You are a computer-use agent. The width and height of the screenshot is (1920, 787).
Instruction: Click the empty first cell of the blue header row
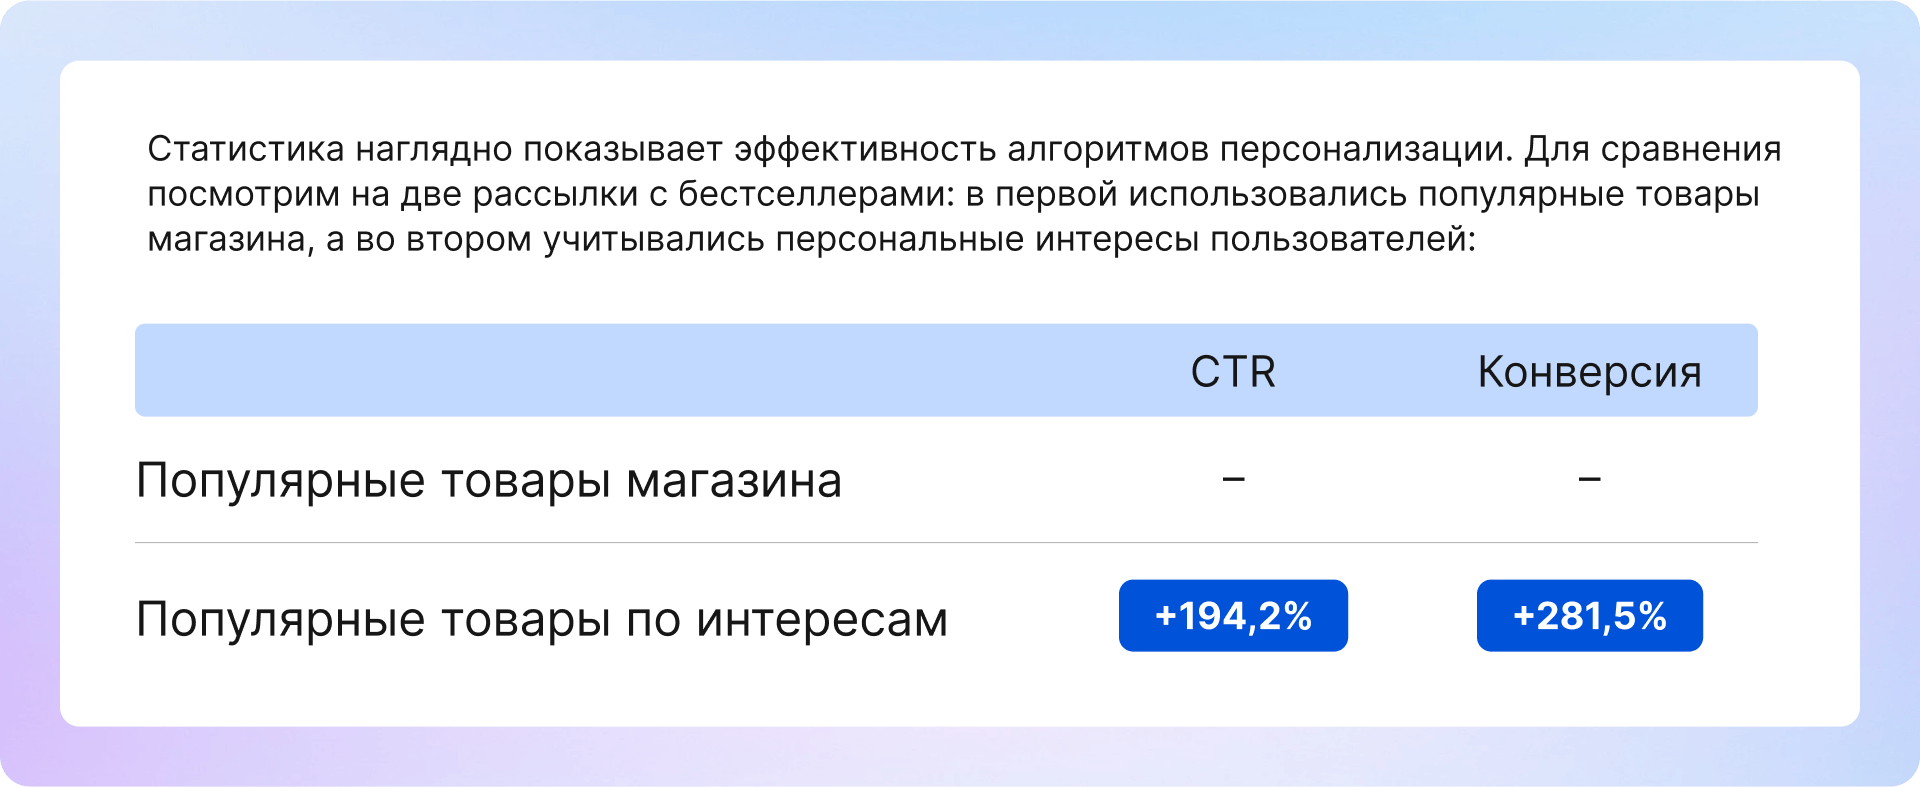(x=600, y=370)
